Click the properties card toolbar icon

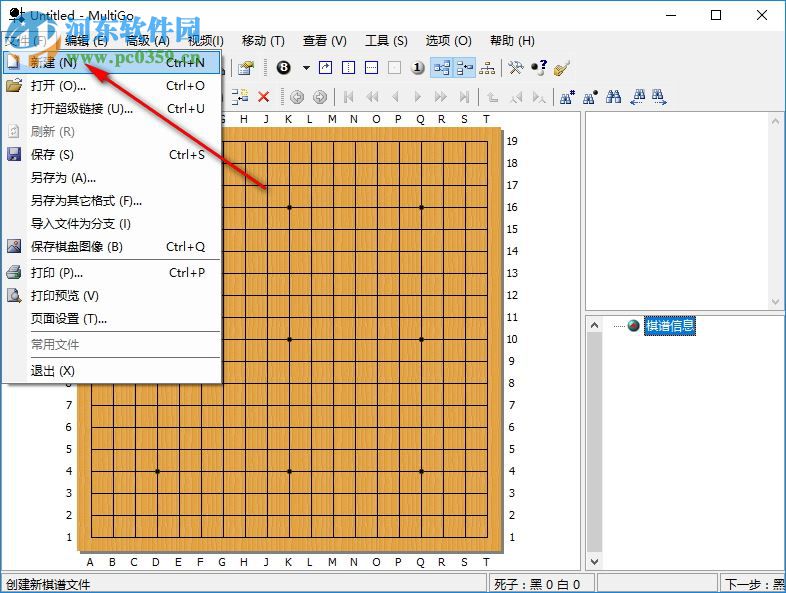[246, 68]
